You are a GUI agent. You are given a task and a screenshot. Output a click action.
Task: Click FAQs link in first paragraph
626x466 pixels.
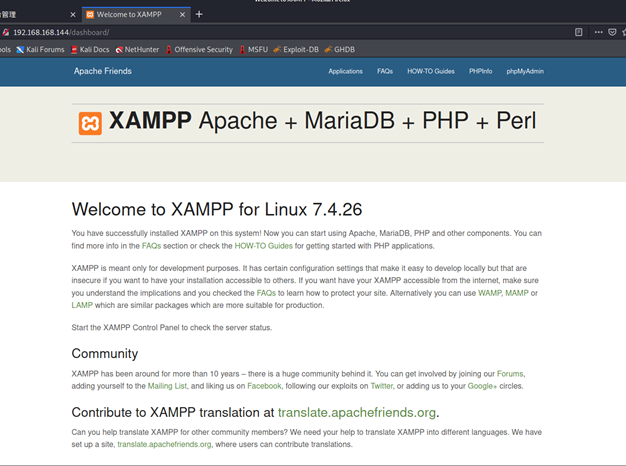(x=151, y=246)
